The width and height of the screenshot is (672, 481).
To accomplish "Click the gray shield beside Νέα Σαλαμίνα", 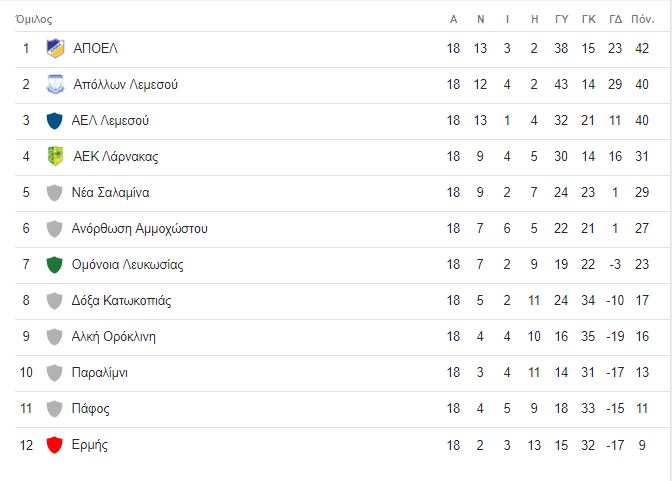I will click(x=54, y=192).
